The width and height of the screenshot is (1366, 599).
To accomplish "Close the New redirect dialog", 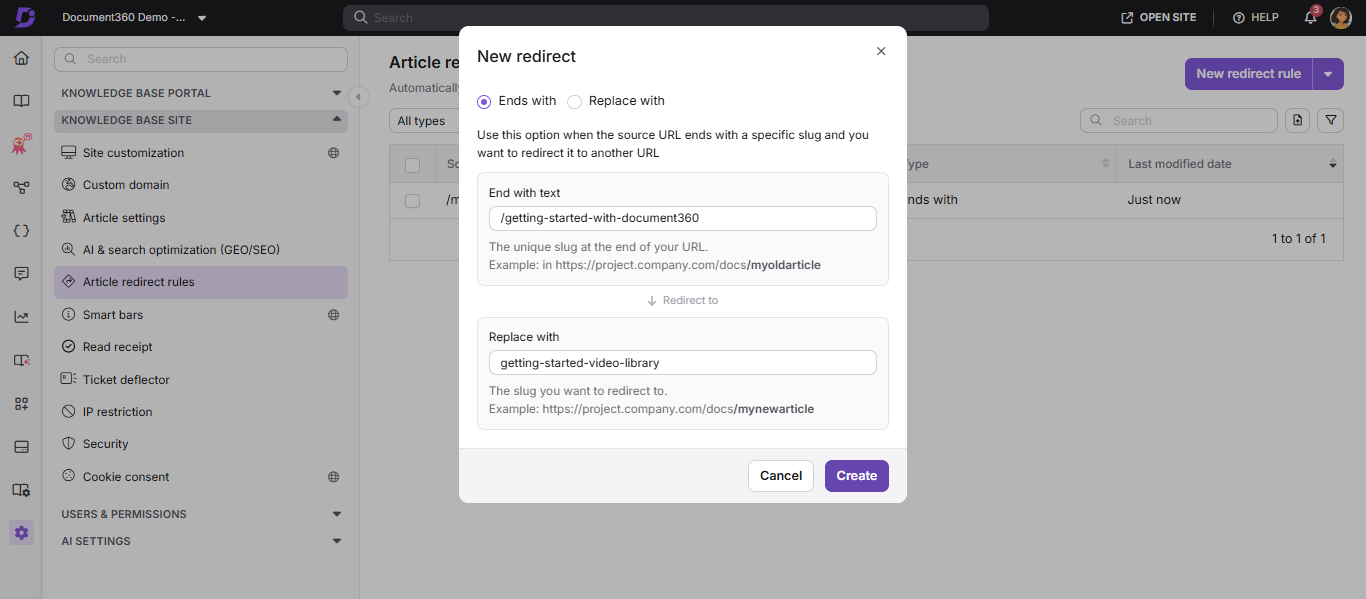I will click(881, 51).
